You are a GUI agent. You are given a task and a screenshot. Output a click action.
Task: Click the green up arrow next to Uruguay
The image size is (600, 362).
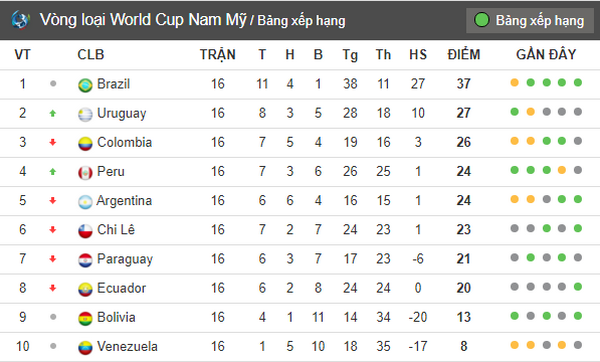[x=53, y=113]
